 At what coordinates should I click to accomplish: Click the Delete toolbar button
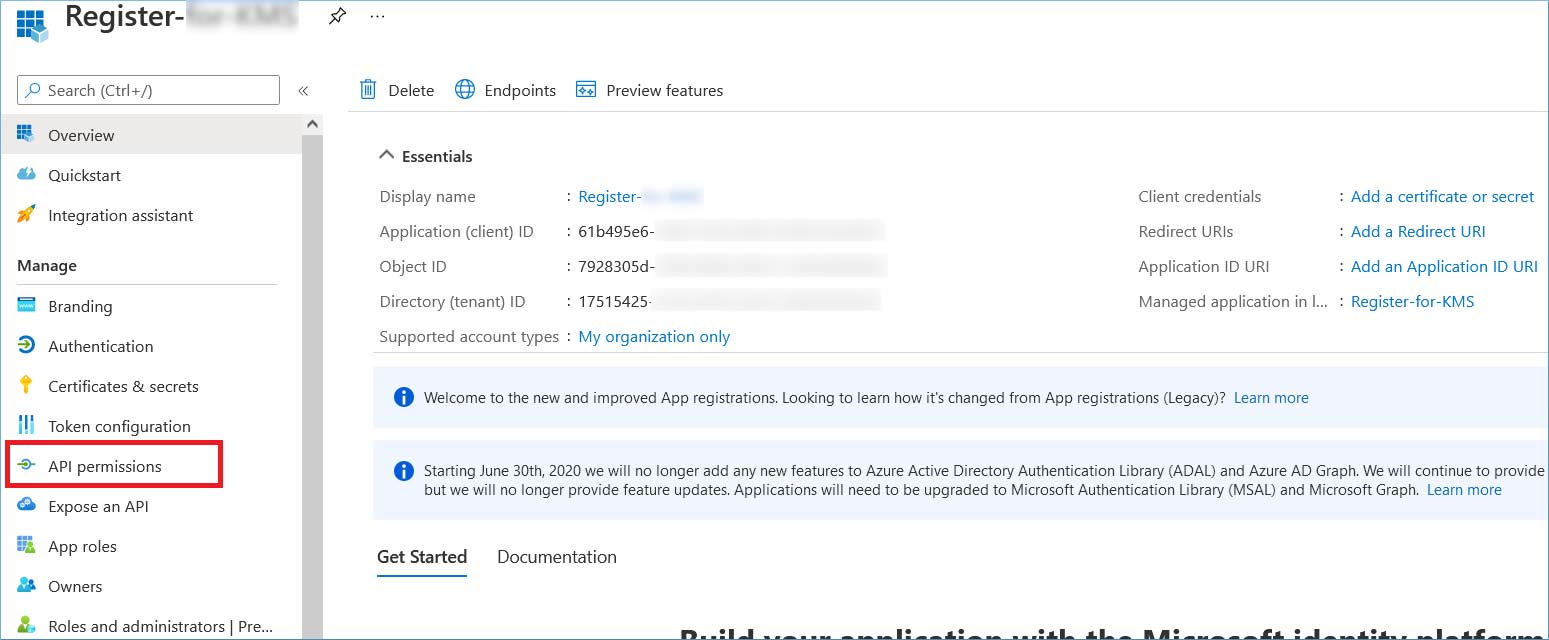[x=397, y=90]
